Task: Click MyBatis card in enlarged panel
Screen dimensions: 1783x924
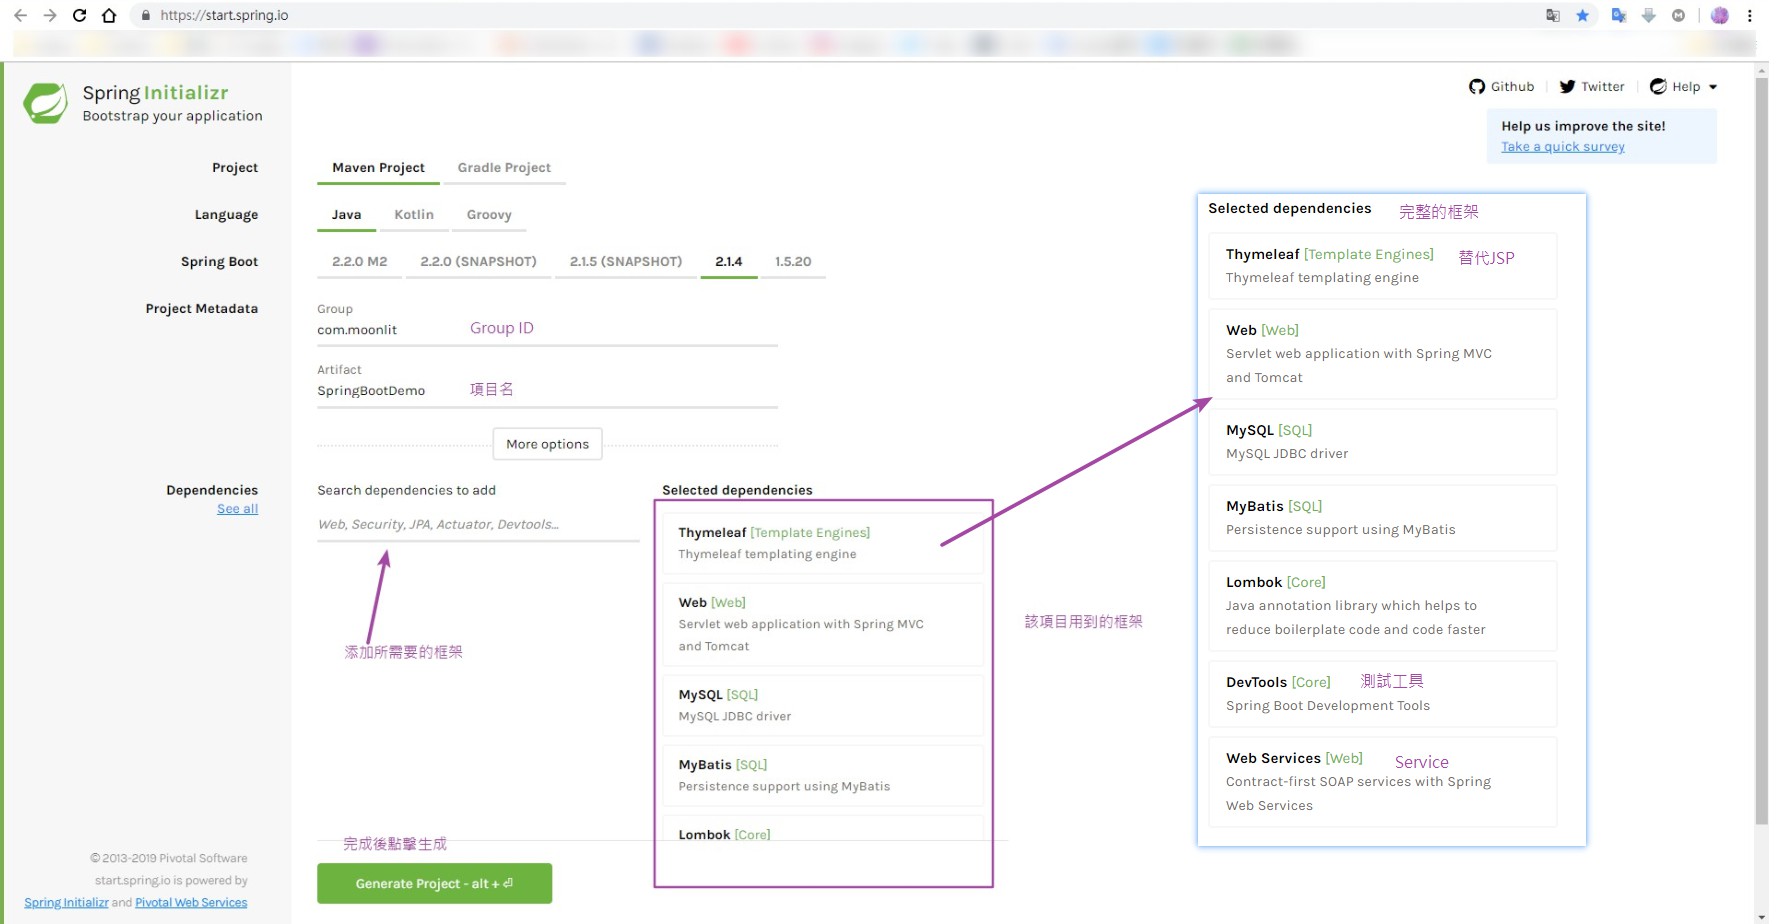Action: 1383,518
